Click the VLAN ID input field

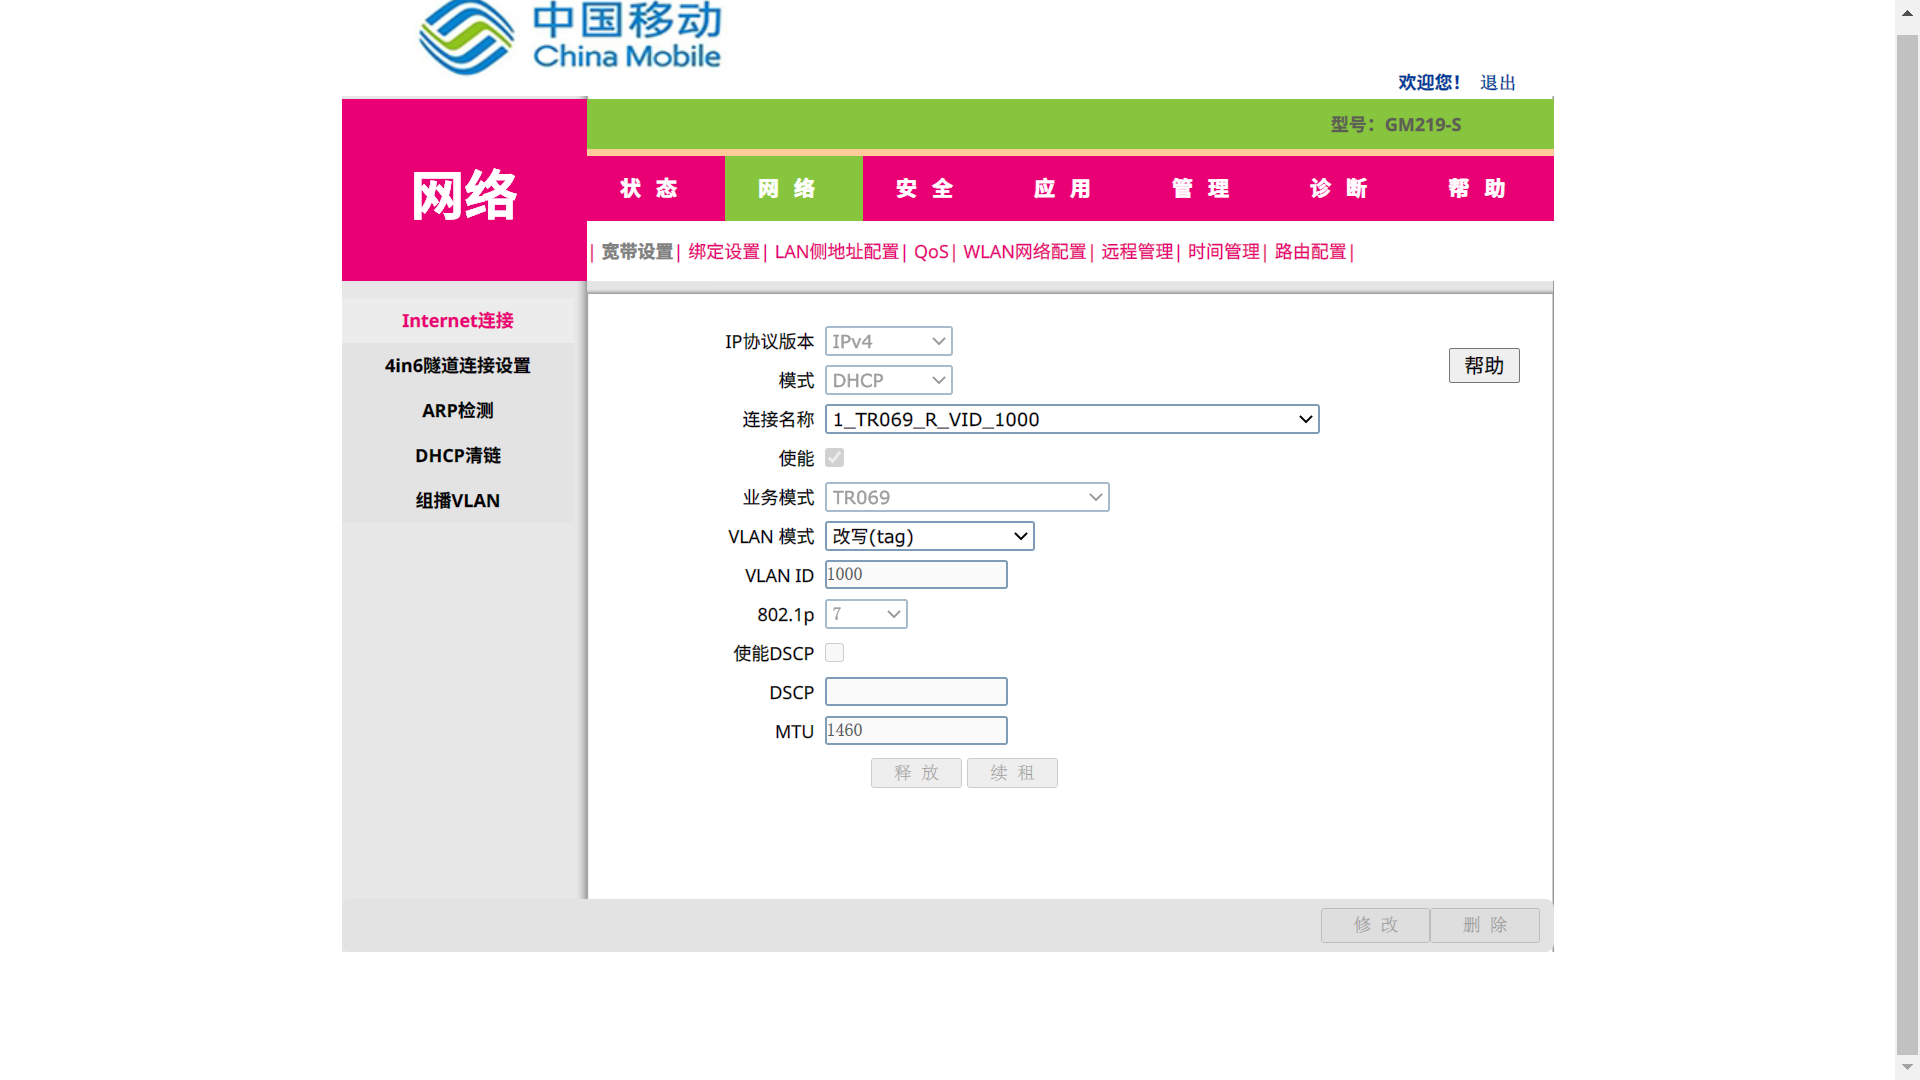pyautogui.click(x=915, y=574)
